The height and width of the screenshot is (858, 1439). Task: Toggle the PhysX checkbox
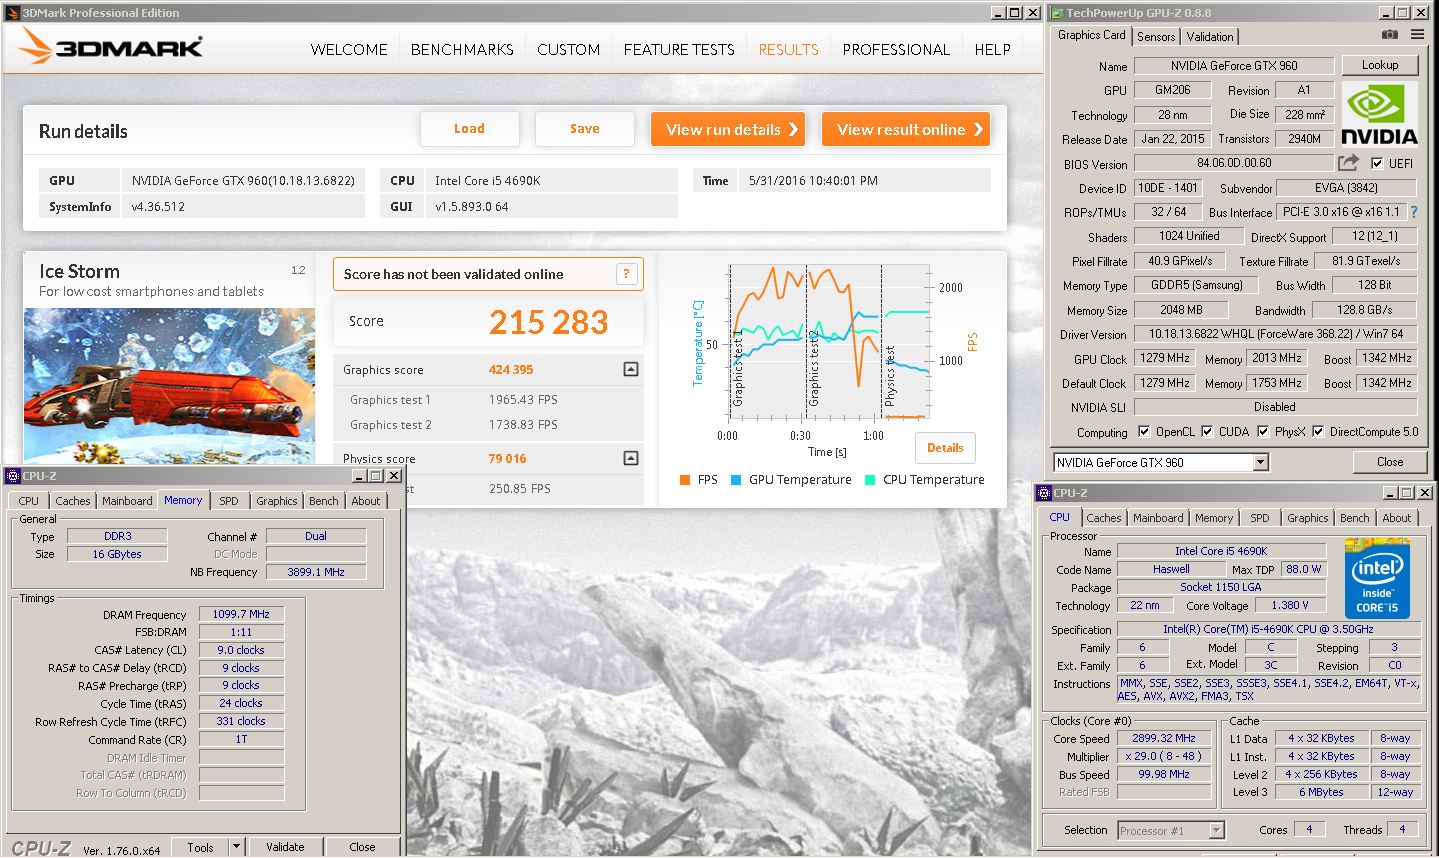click(x=1263, y=432)
